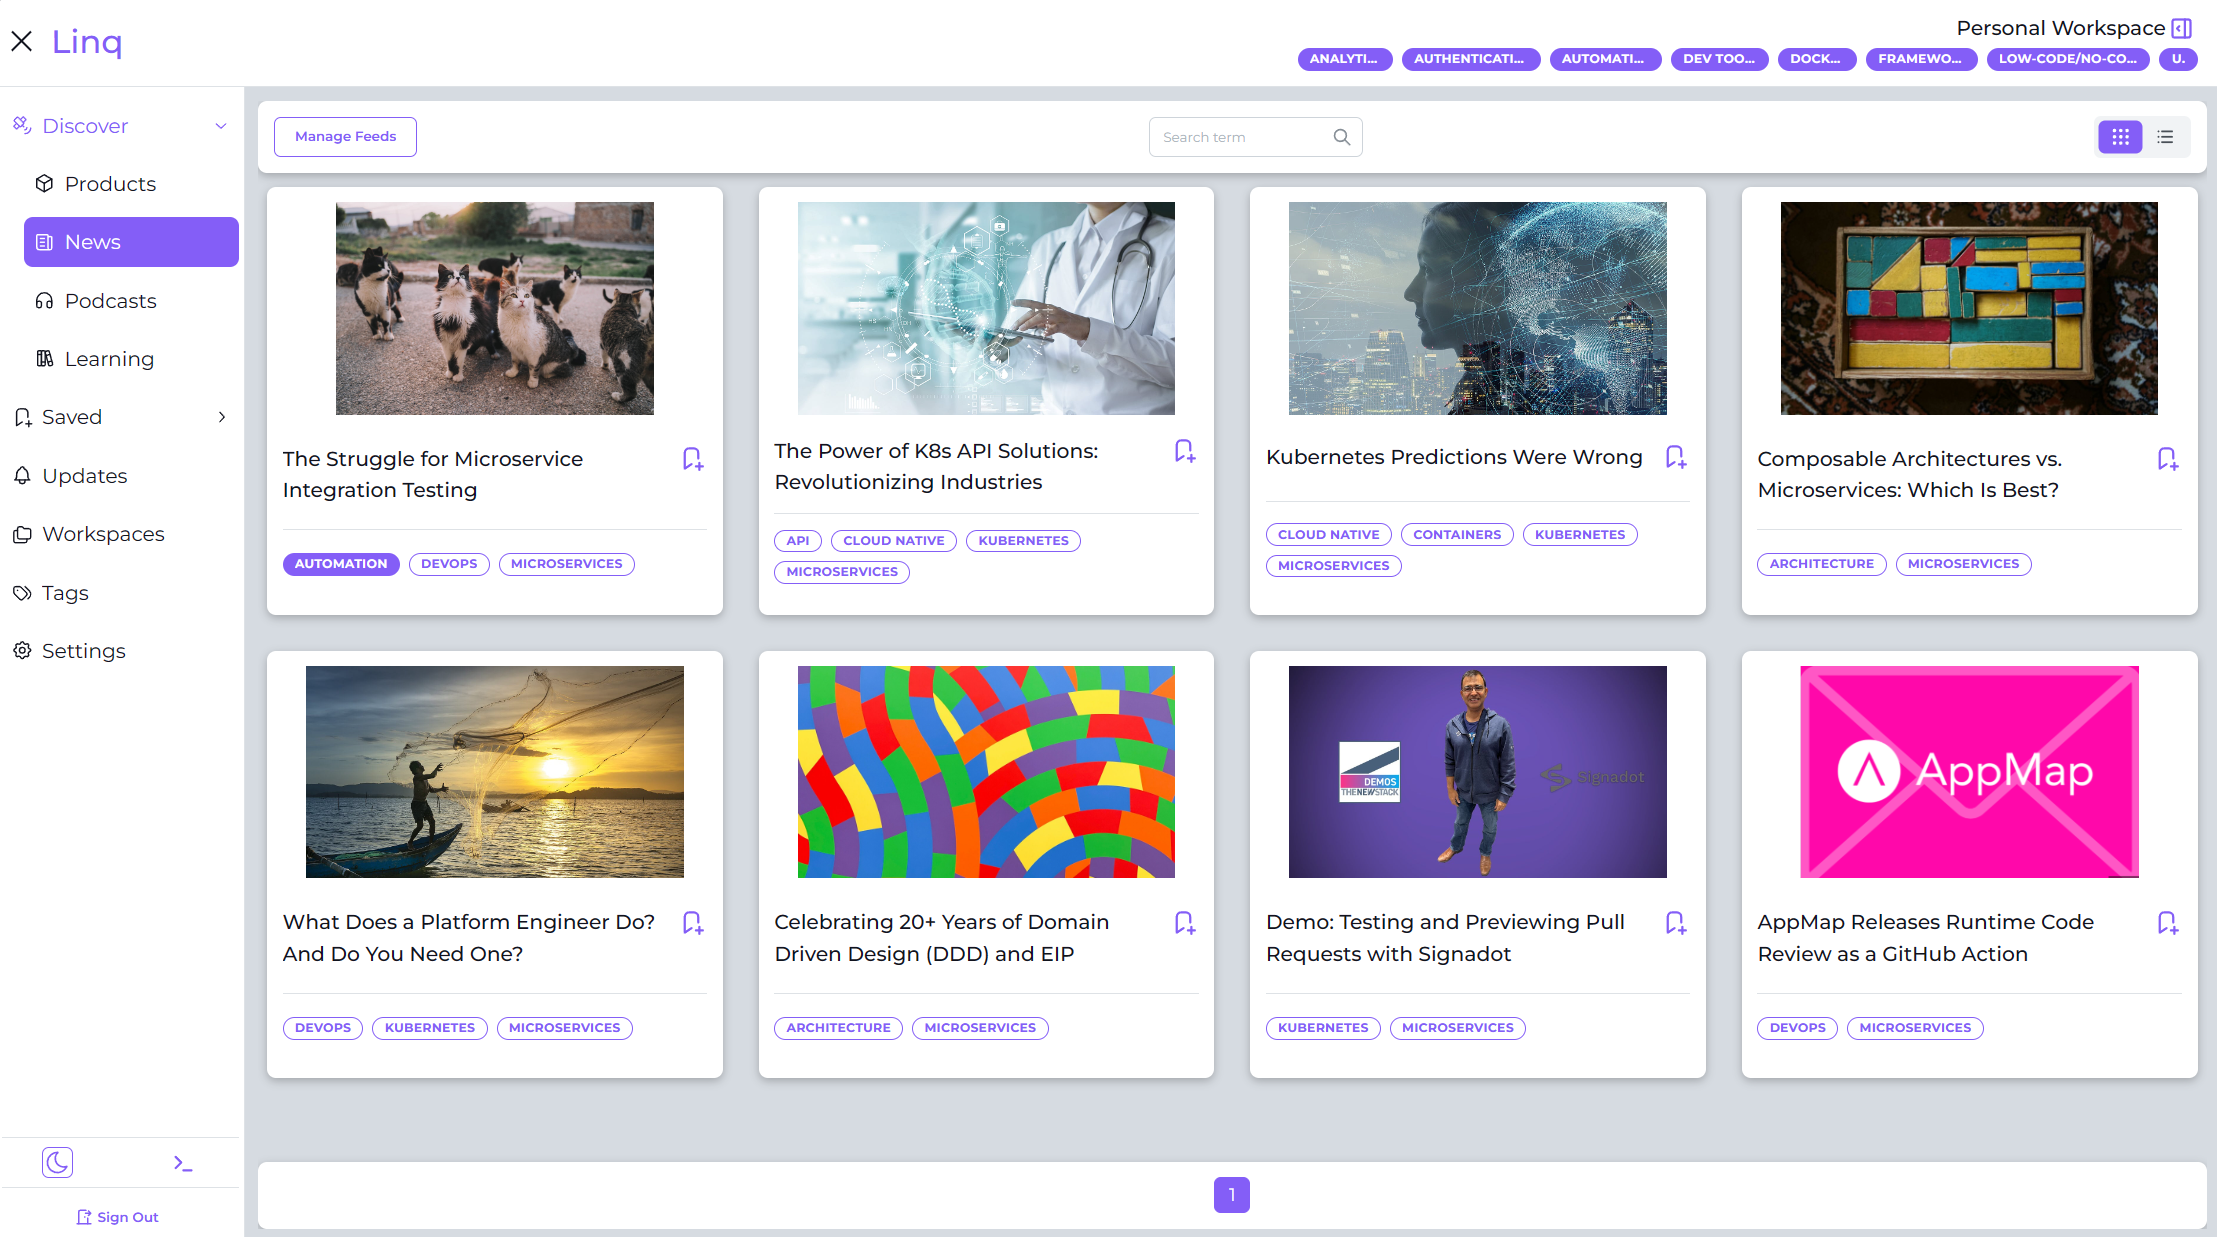2217x1237 pixels.
Task: Collapse the Personal Workspace panel
Action: 2183,28
